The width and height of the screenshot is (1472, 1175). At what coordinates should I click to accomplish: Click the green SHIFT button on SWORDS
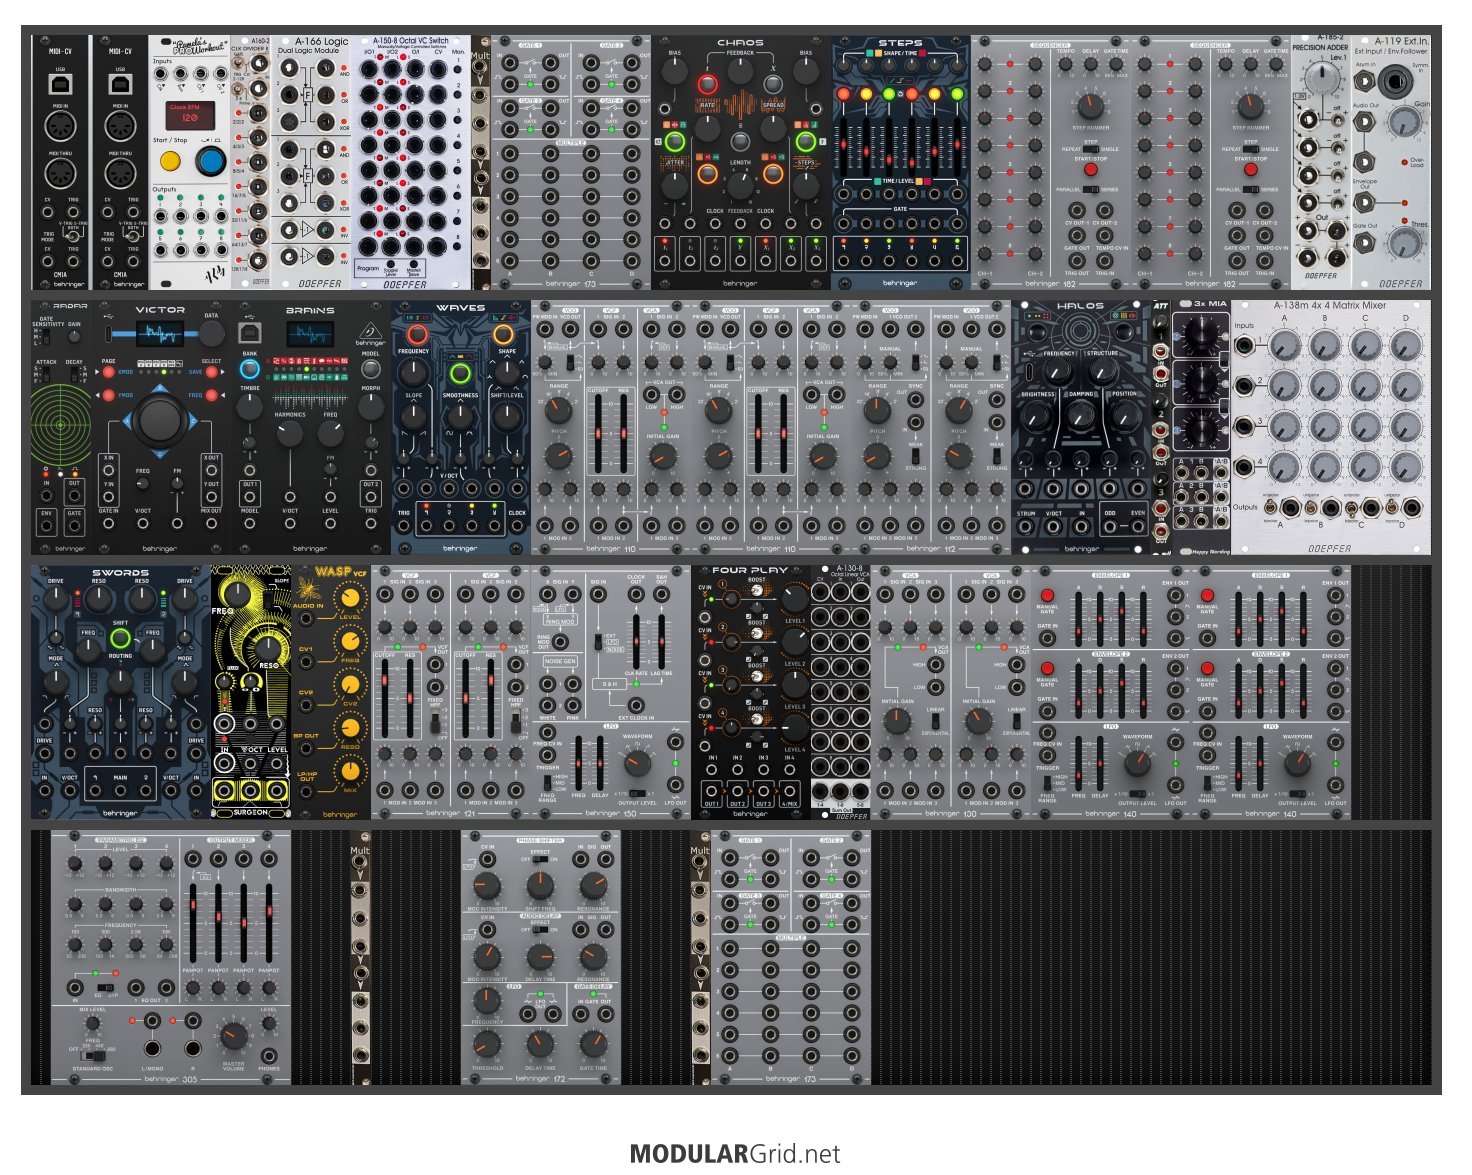pyautogui.click(x=120, y=638)
